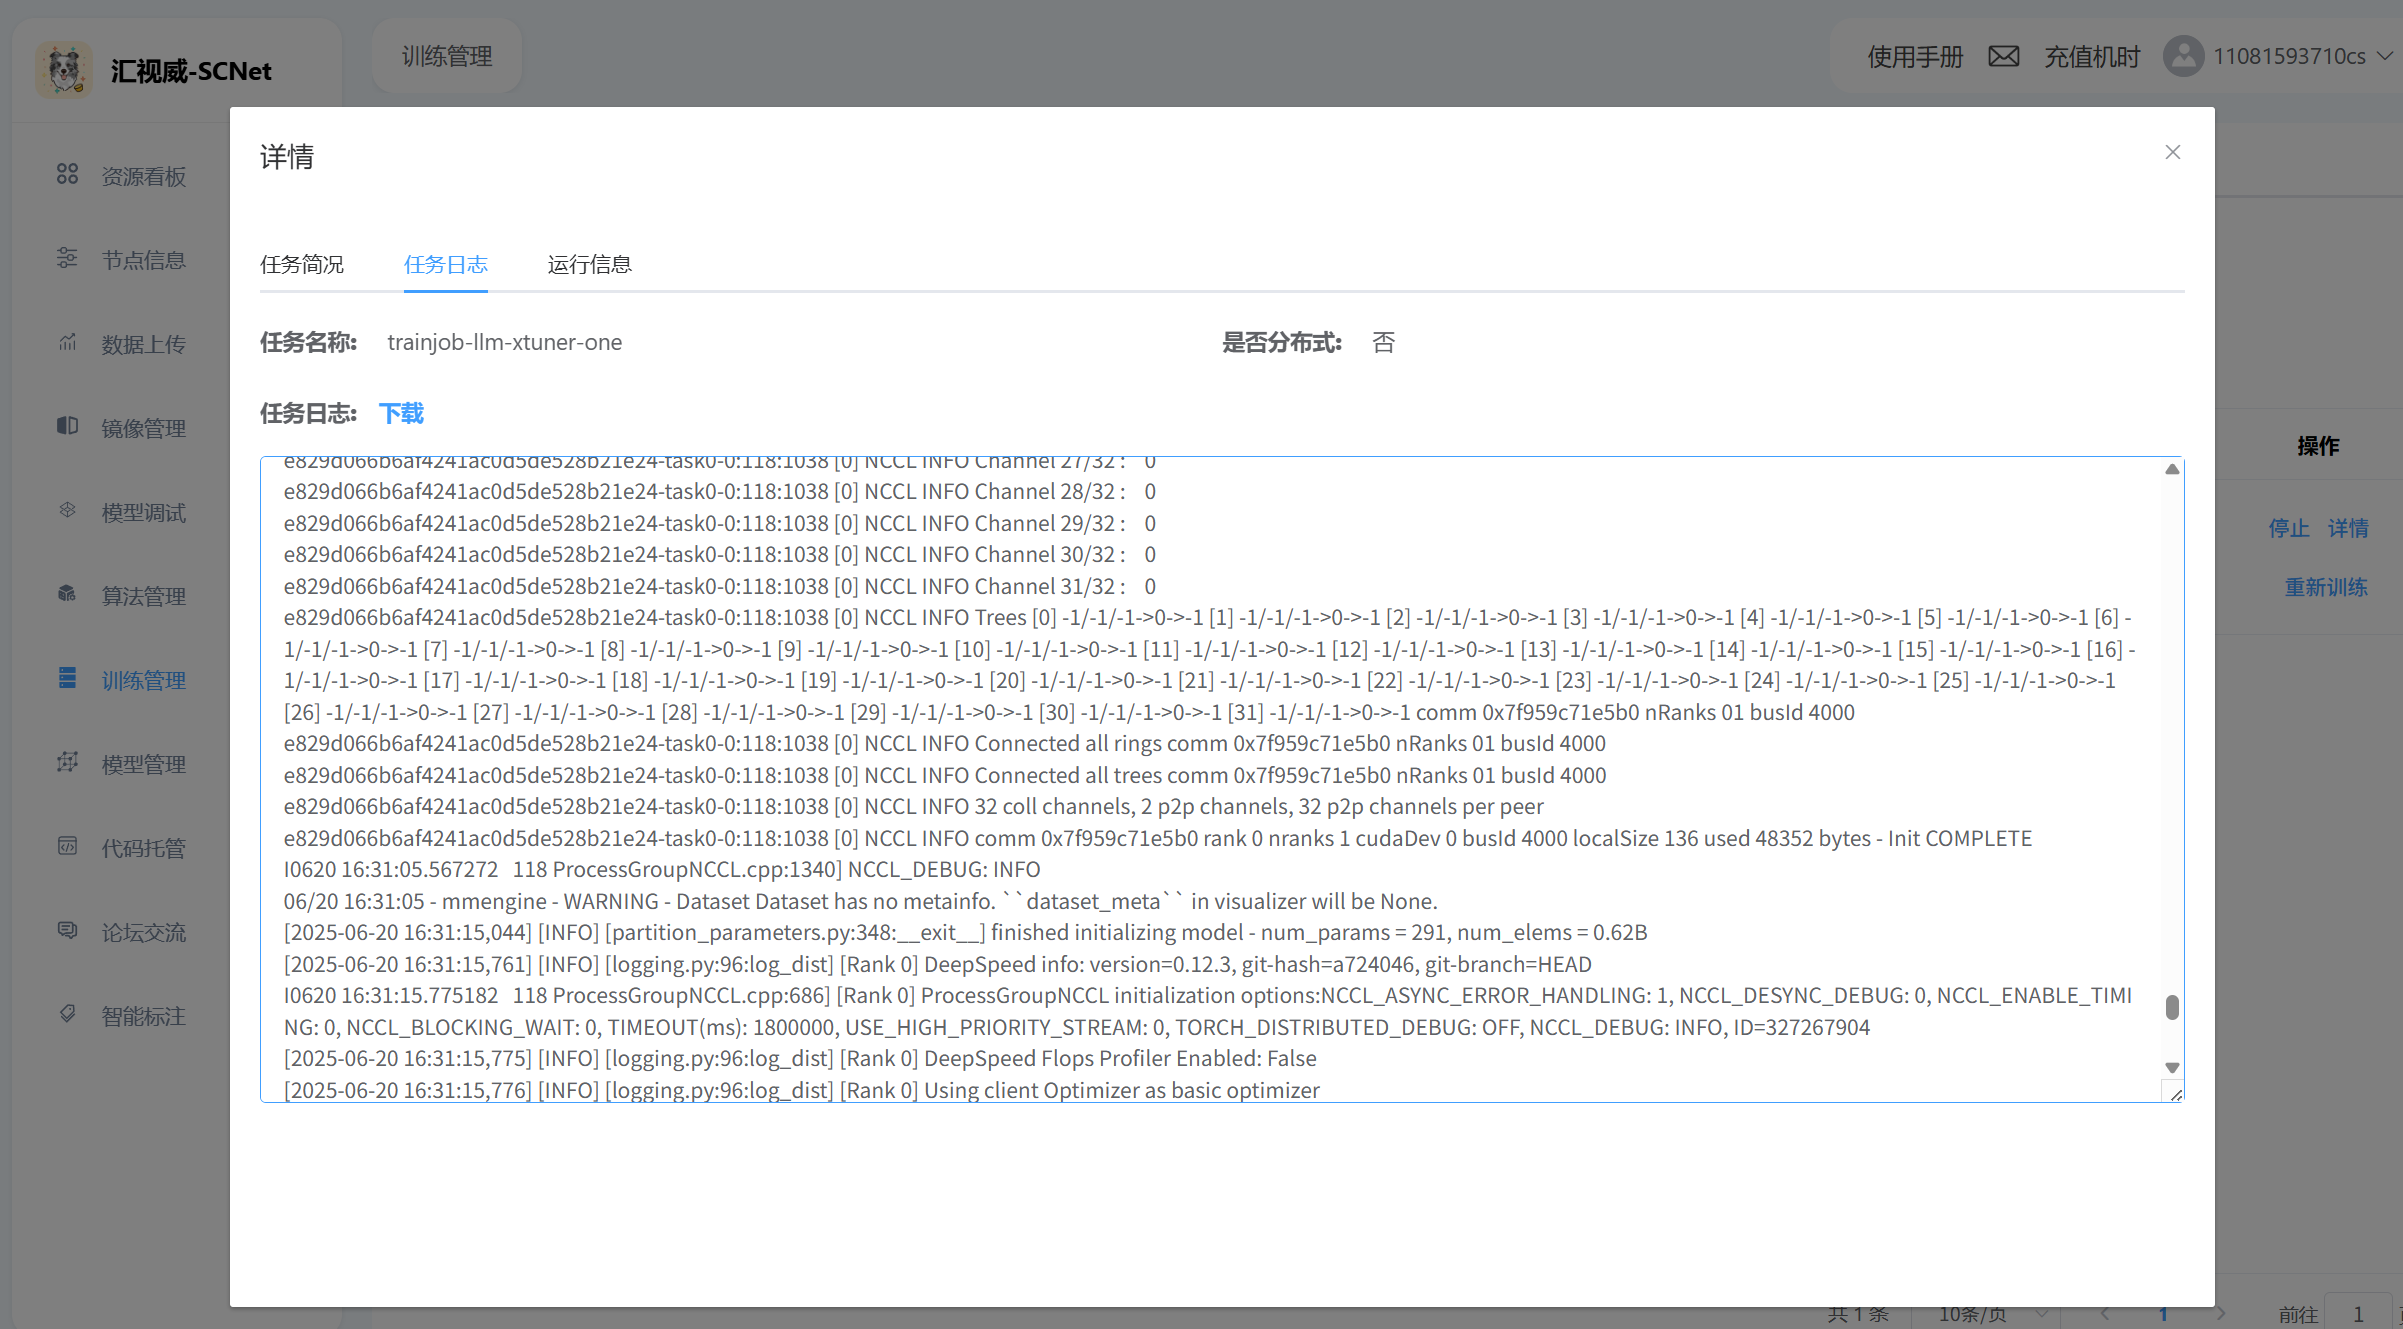
Task: Click the 节点信息 sidebar icon
Action: [67, 259]
